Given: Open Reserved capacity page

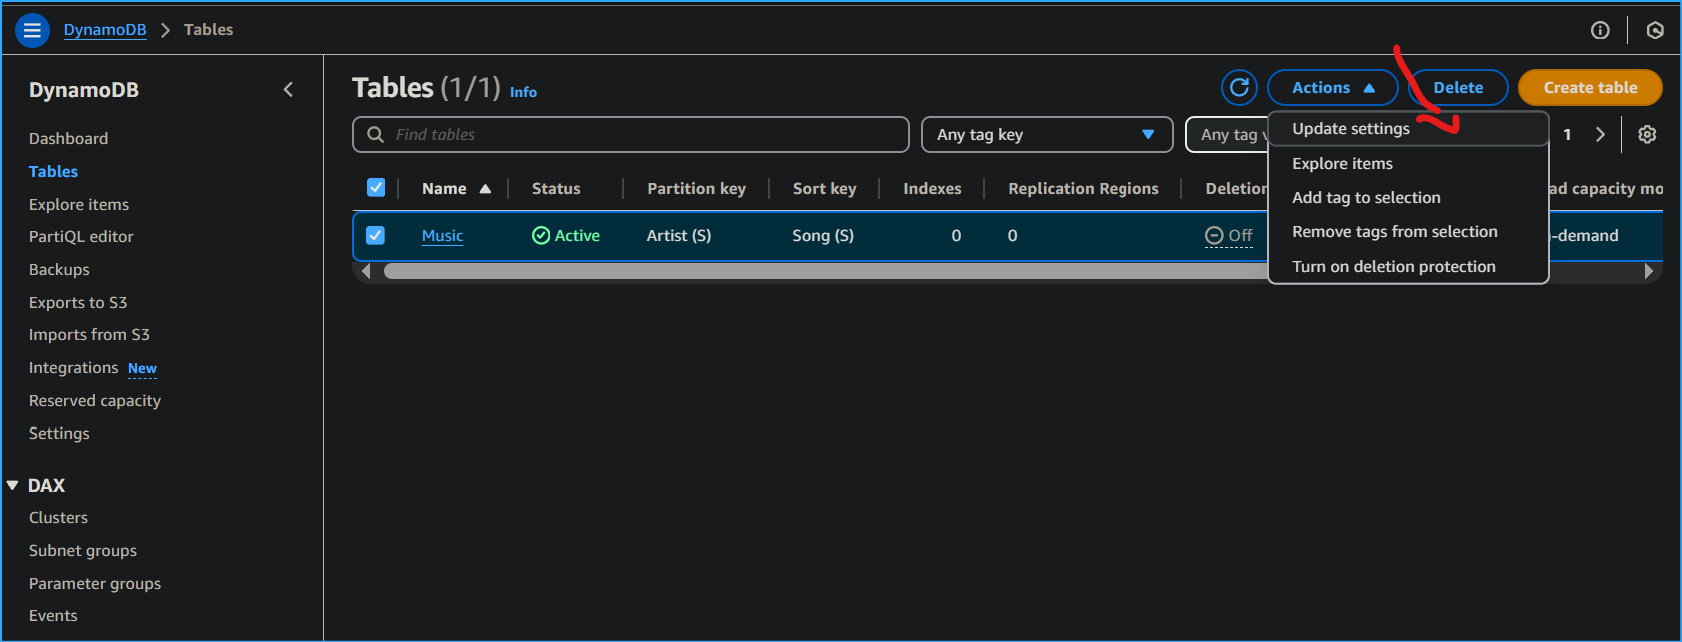Looking at the screenshot, I should [95, 400].
